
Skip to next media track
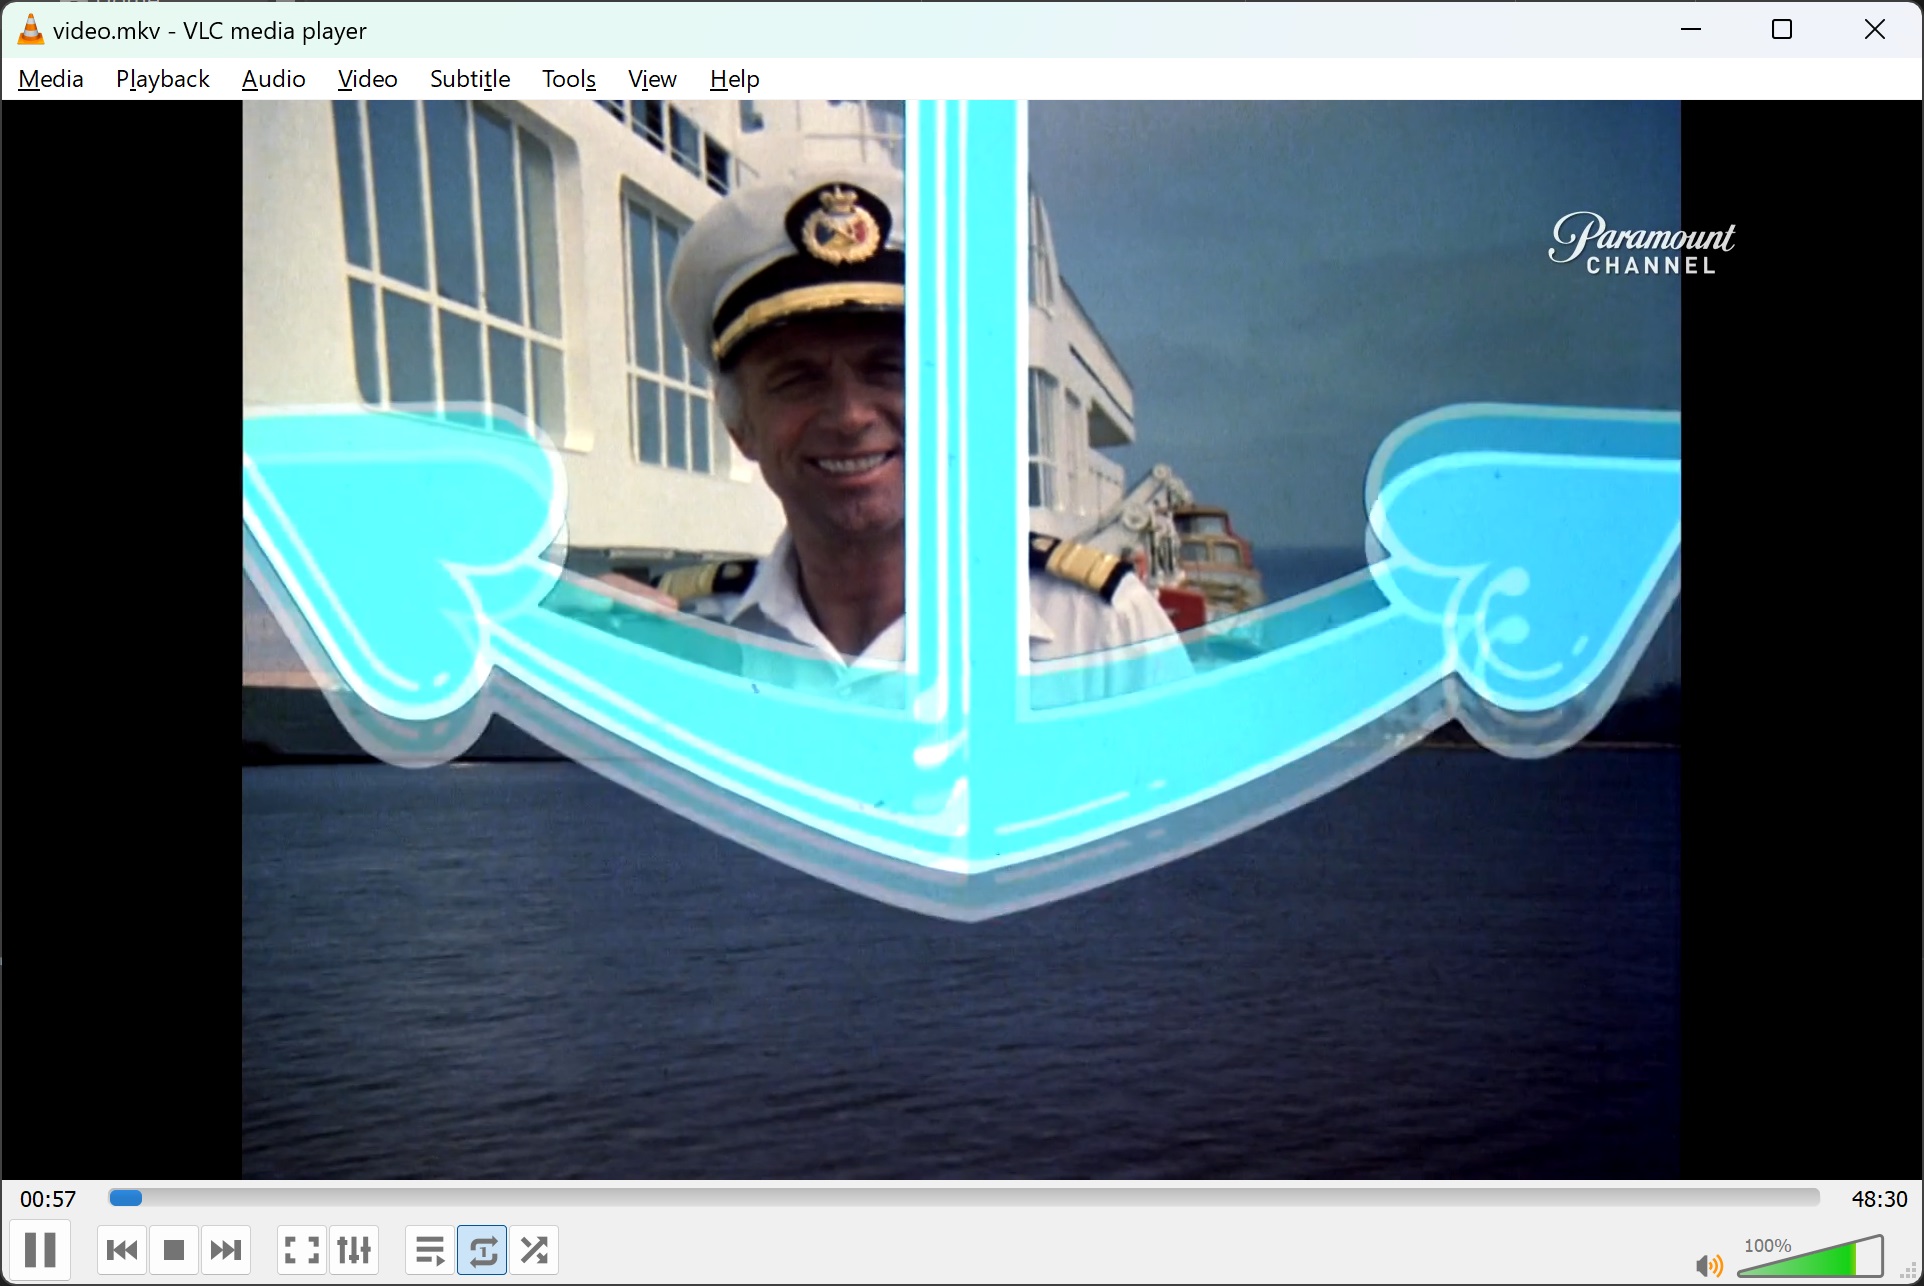tap(226, 1250)
